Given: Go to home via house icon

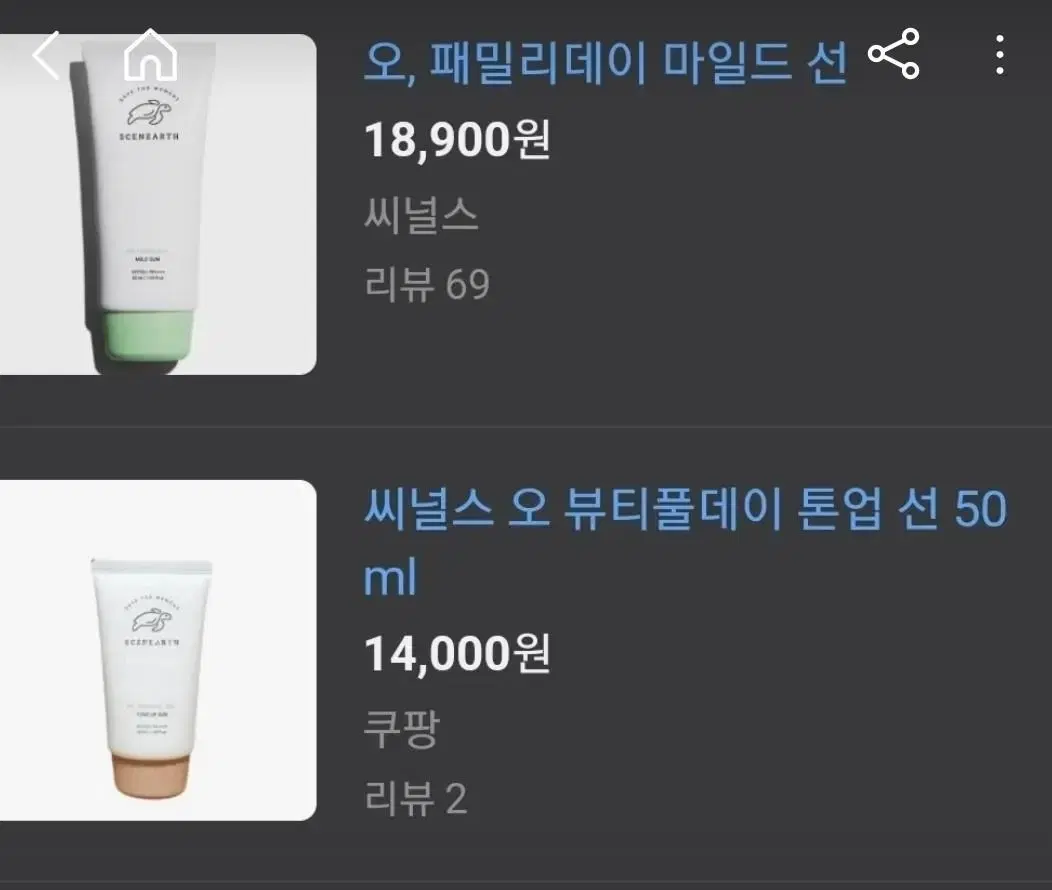Looking at the screenshot, I should (x=150, y=55).
